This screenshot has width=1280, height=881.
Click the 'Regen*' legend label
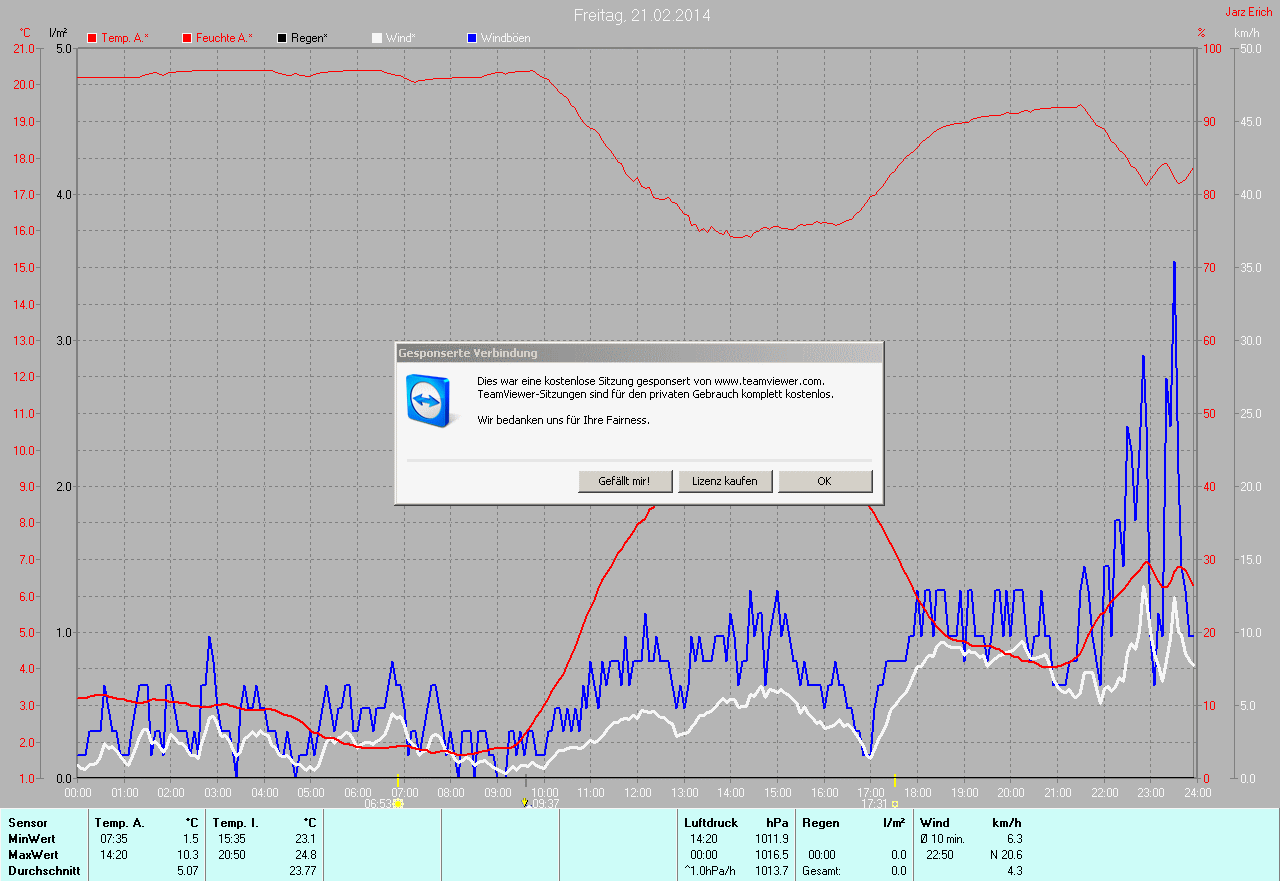(309, 38)
